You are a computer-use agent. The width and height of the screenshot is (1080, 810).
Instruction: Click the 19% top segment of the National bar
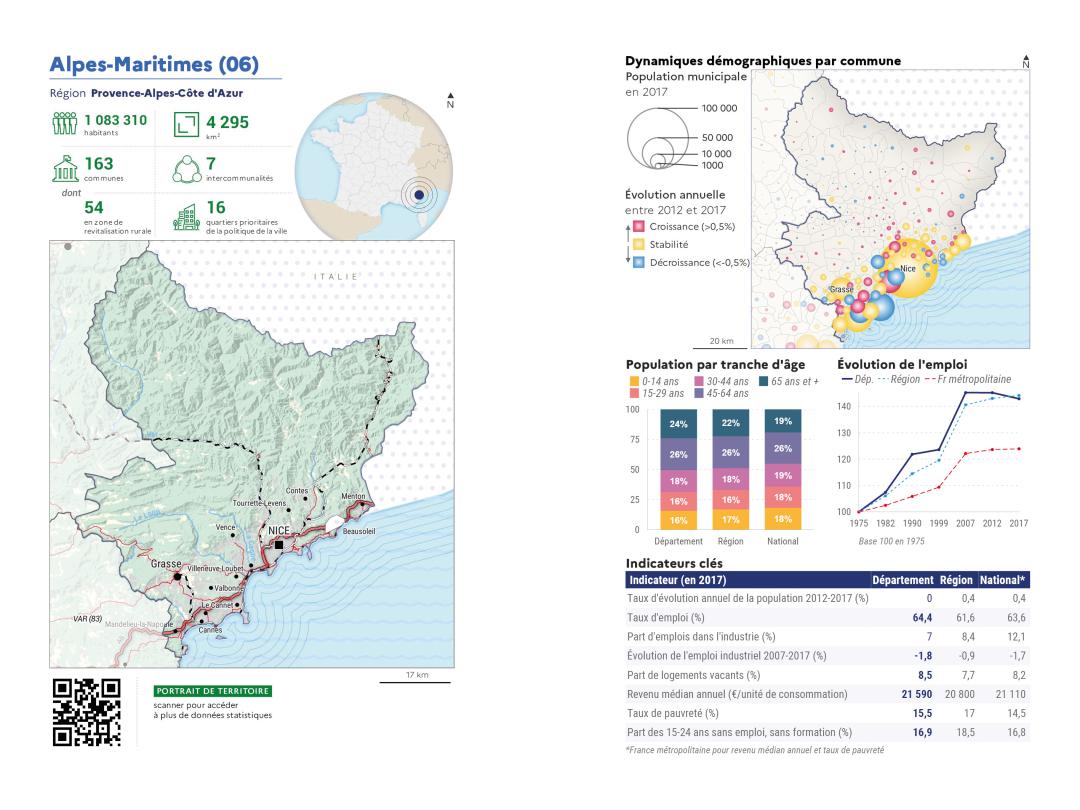(x=783, y=421)
